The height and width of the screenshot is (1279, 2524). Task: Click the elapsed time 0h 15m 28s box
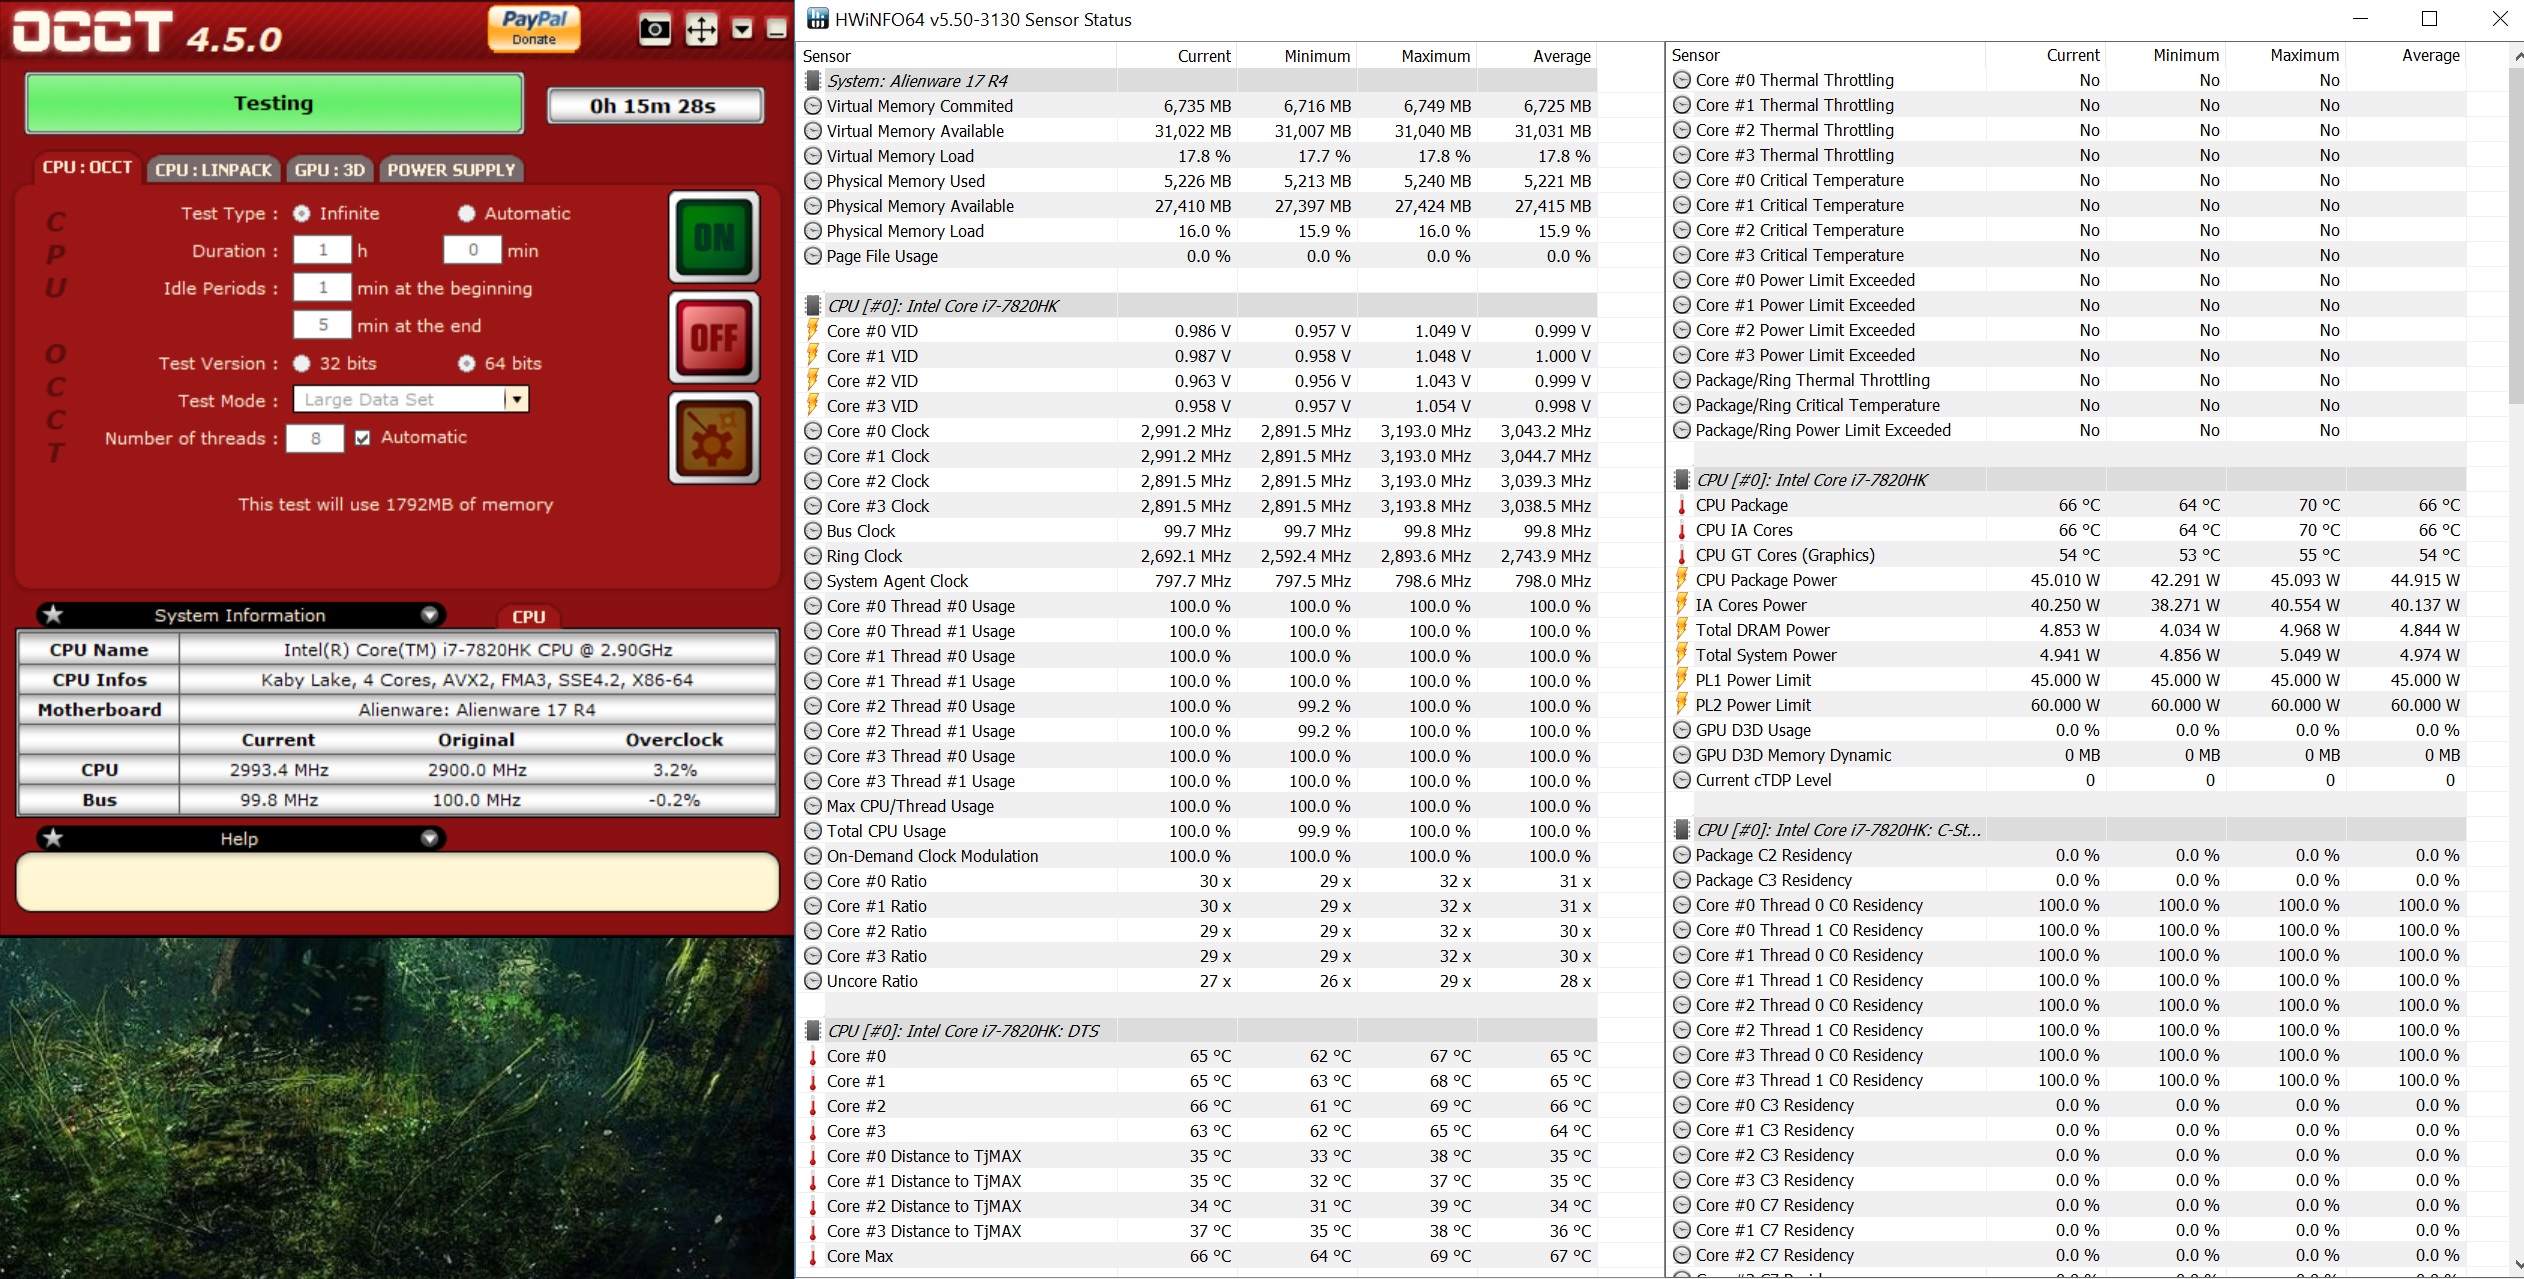point(655,105)
